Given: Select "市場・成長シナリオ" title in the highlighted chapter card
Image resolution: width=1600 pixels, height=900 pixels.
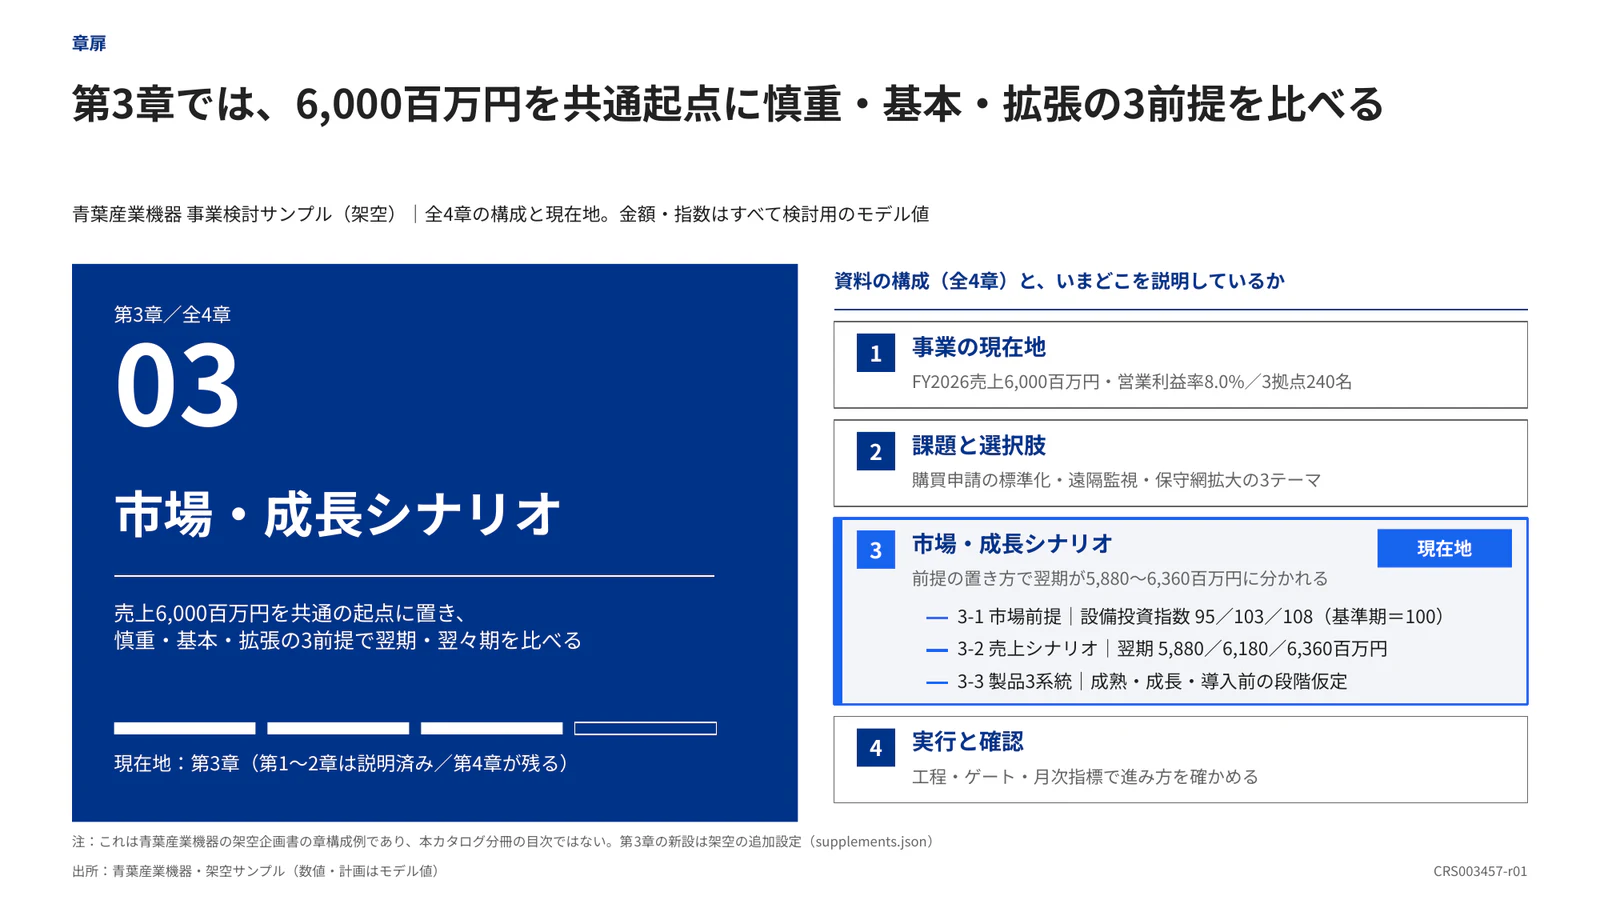Looking at the screenshot, I should 1012,544.
